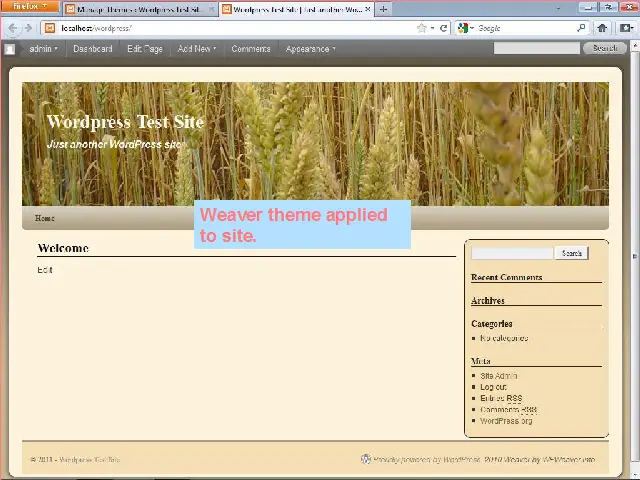Image resolution: width=640 pixels, height=480 pixels.
Task: Go to the browser home page
Action: 602,28
